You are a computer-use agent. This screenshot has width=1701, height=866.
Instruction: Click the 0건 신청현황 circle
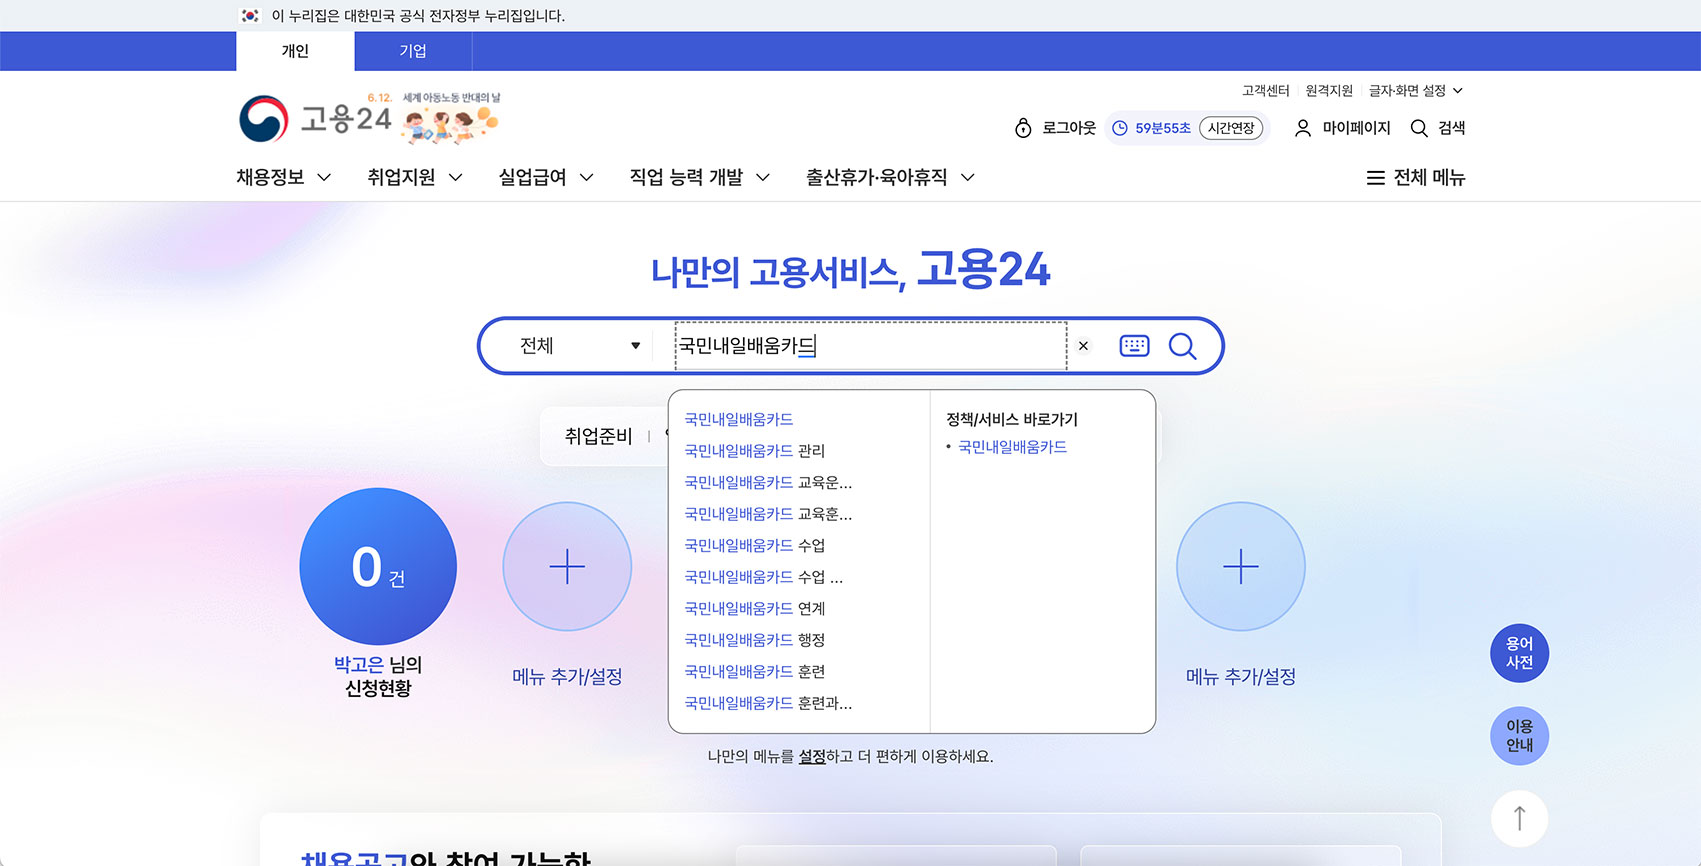(378, 566)
